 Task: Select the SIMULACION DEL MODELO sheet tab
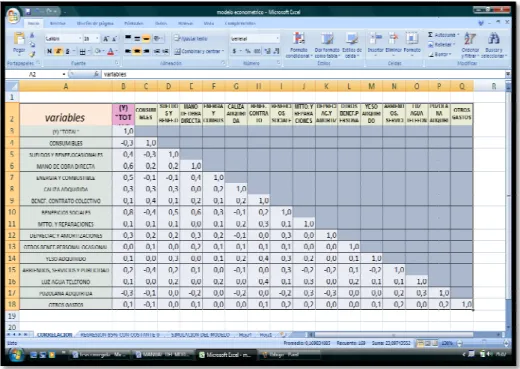tap(200, 335)
